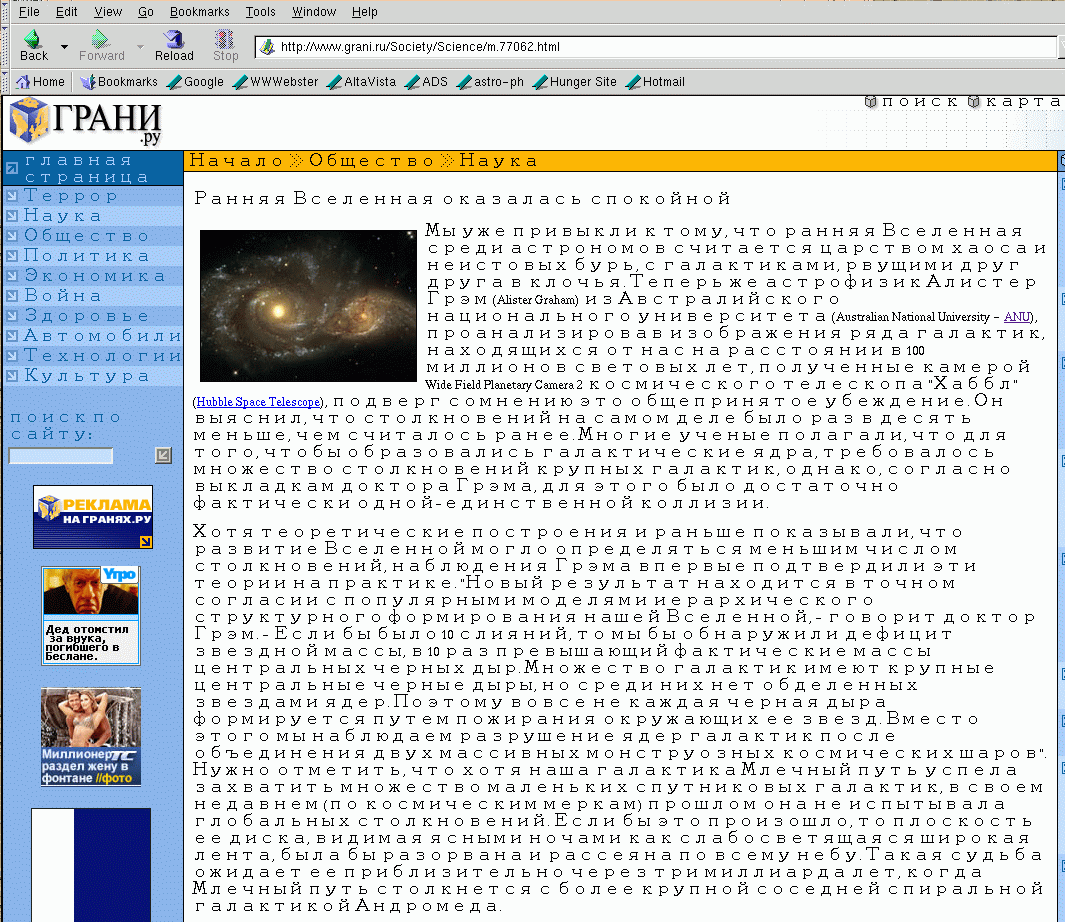The height and width of the screenshot is (922, 1065).
Task: Click the Back navigation arrow icon
Action: tap(32, 39)
